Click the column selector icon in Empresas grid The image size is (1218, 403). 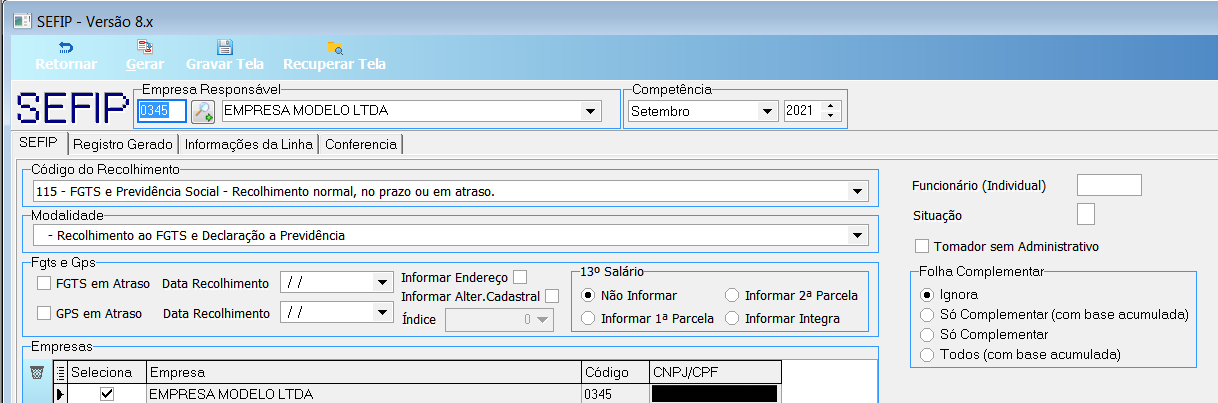click(59, 373)
